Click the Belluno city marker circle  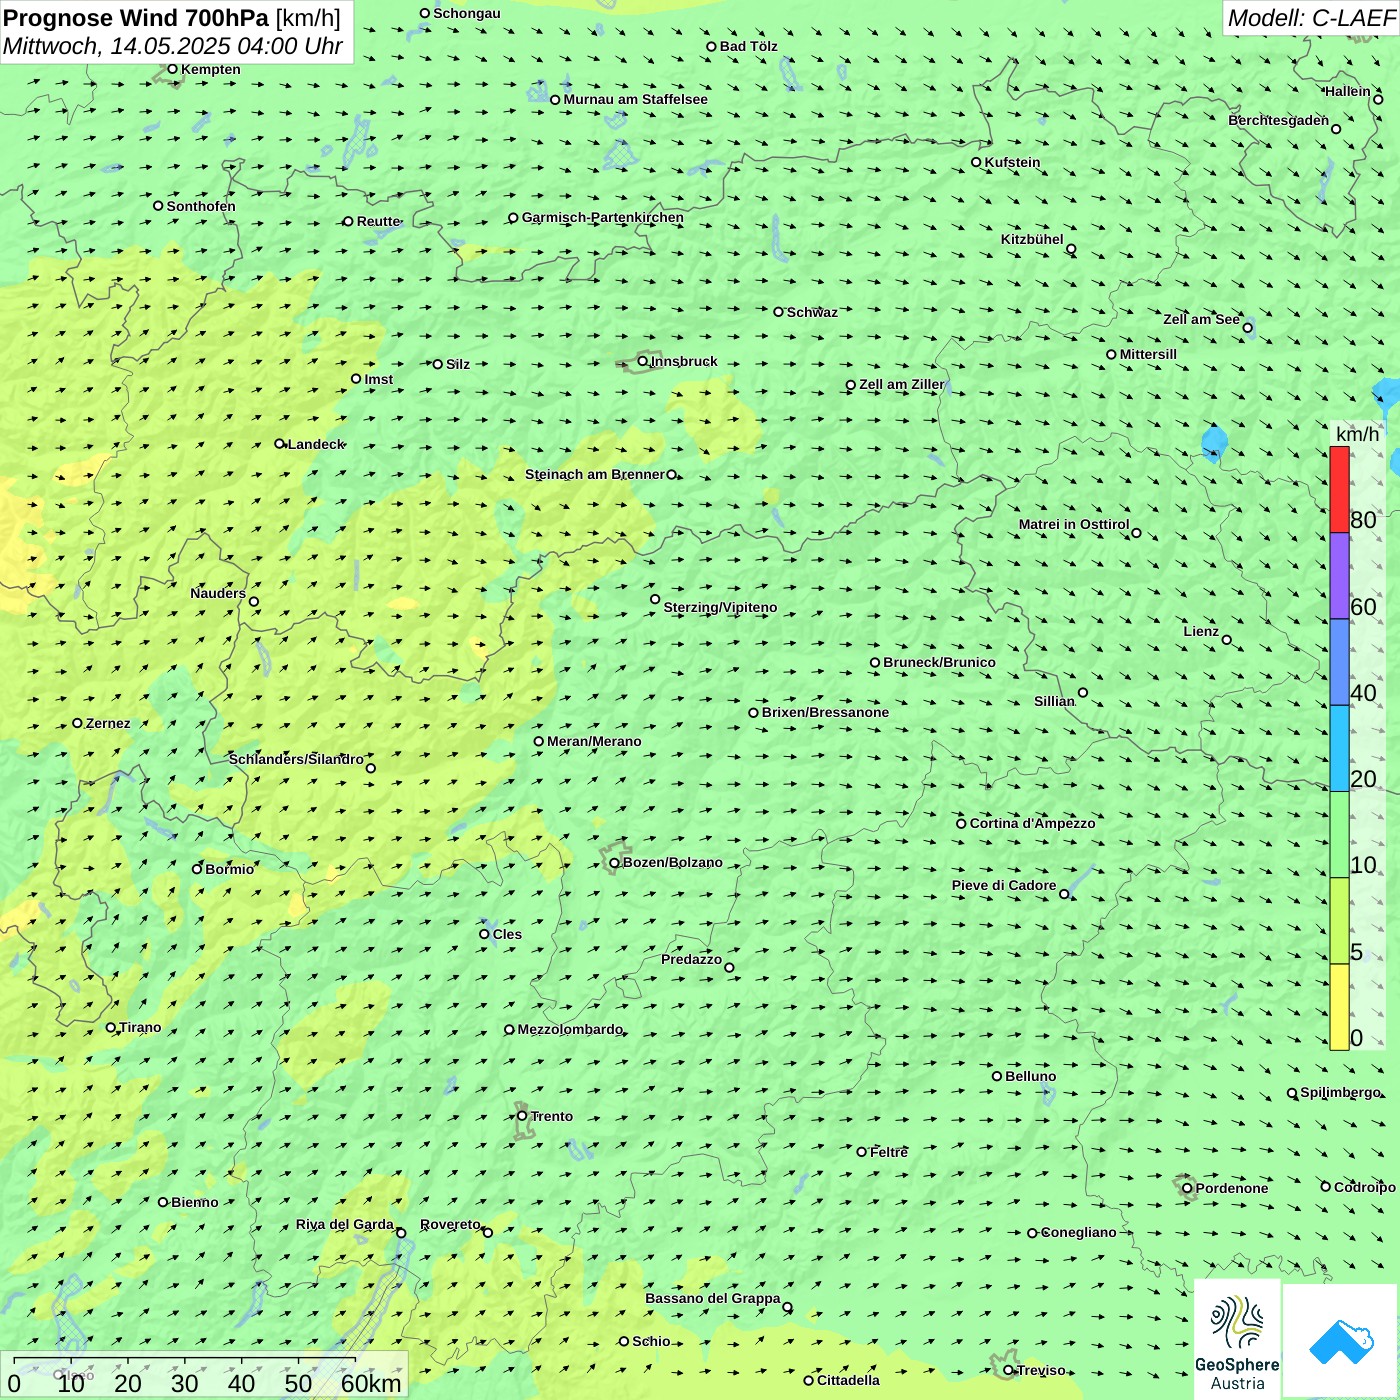click(x=996, y=1076)
